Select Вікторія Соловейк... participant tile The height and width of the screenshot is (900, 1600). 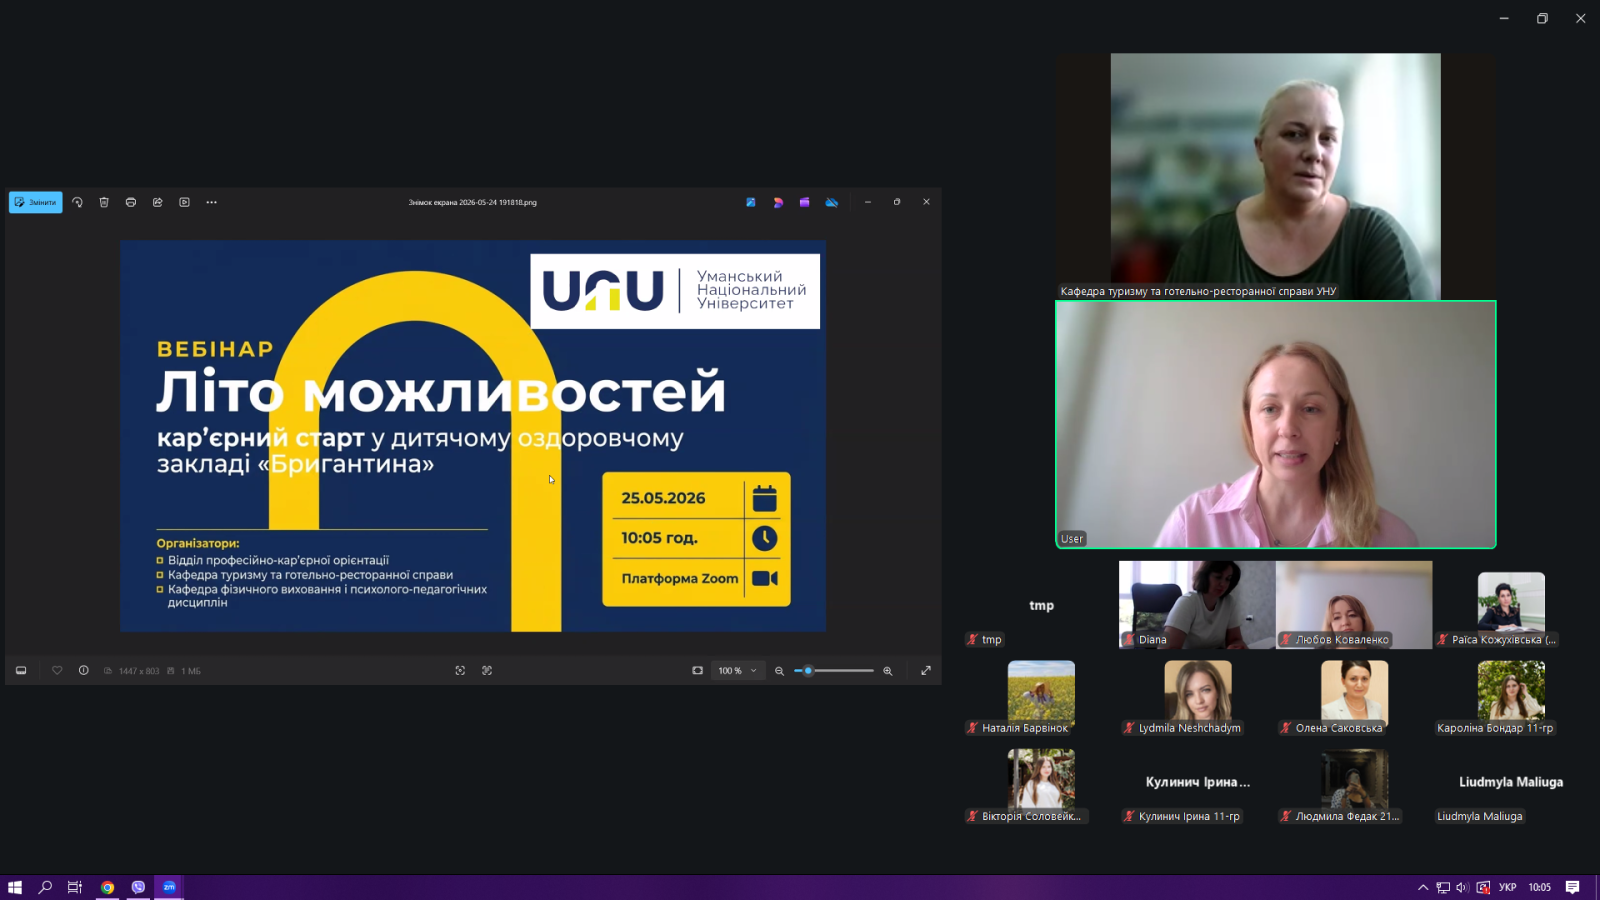tap(1041, 784)
